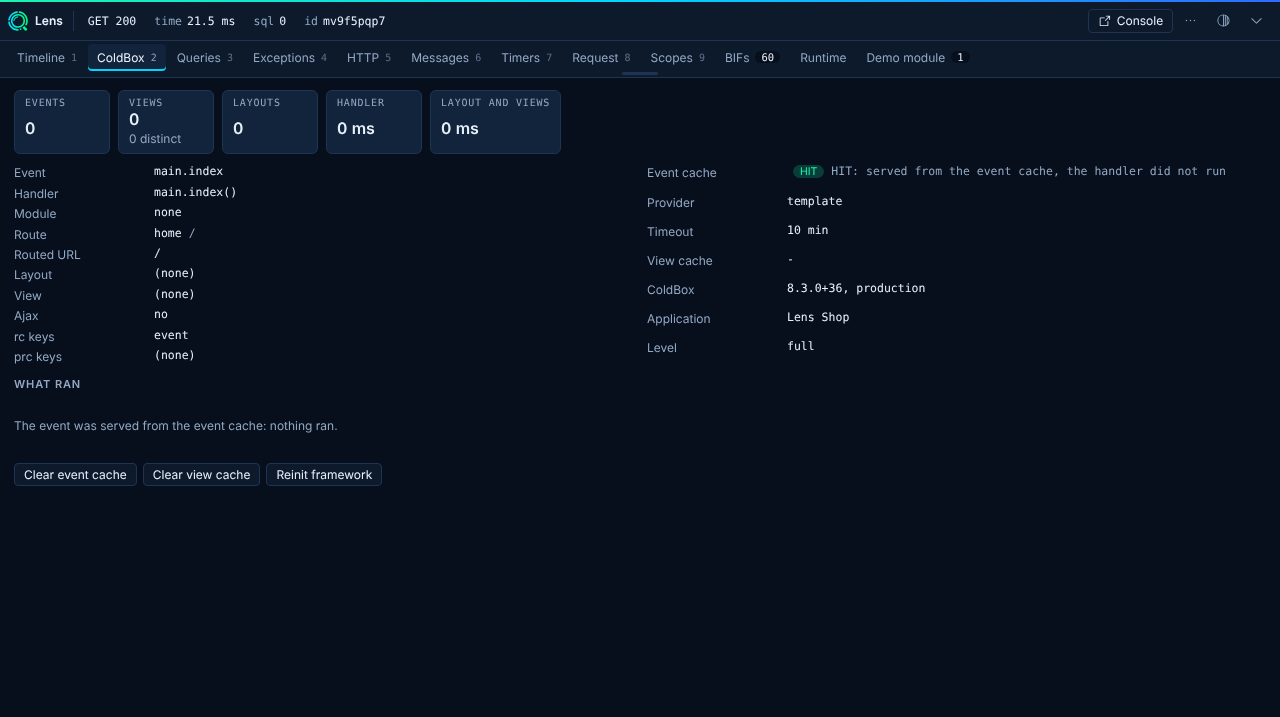Open the Queries tab

[x=205, y=58]
